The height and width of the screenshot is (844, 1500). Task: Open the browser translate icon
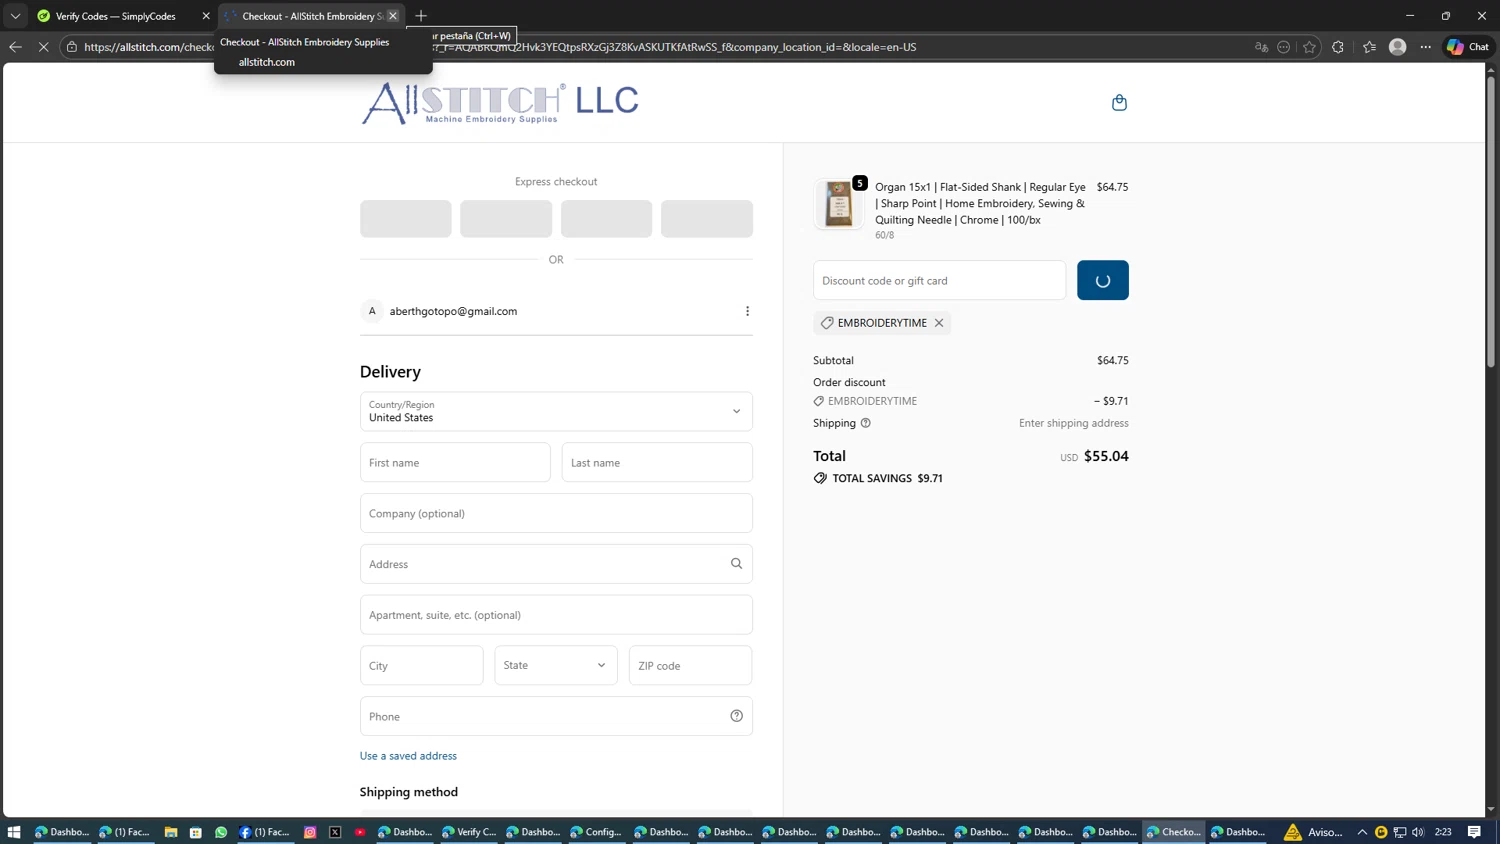pos(1261,47)
